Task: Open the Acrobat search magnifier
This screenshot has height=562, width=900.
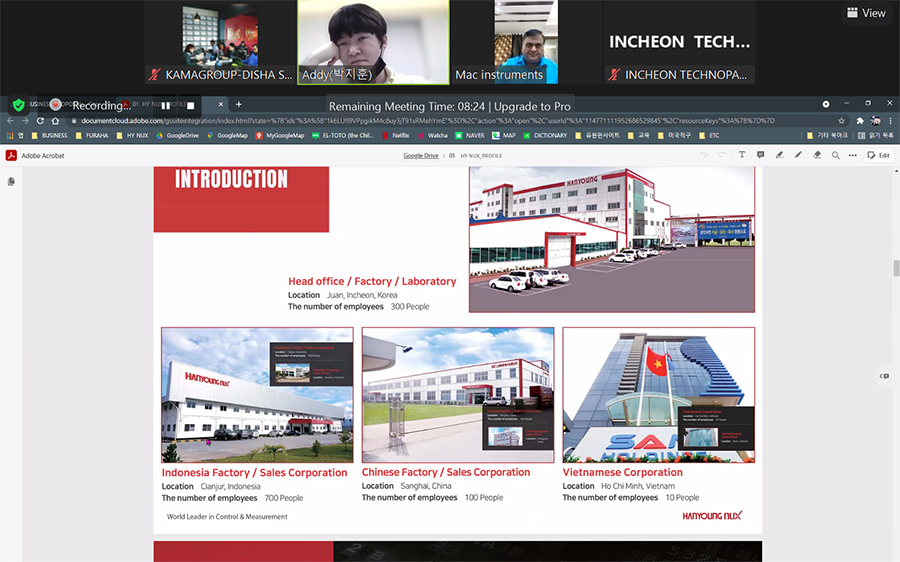Action: coord(836,155)
